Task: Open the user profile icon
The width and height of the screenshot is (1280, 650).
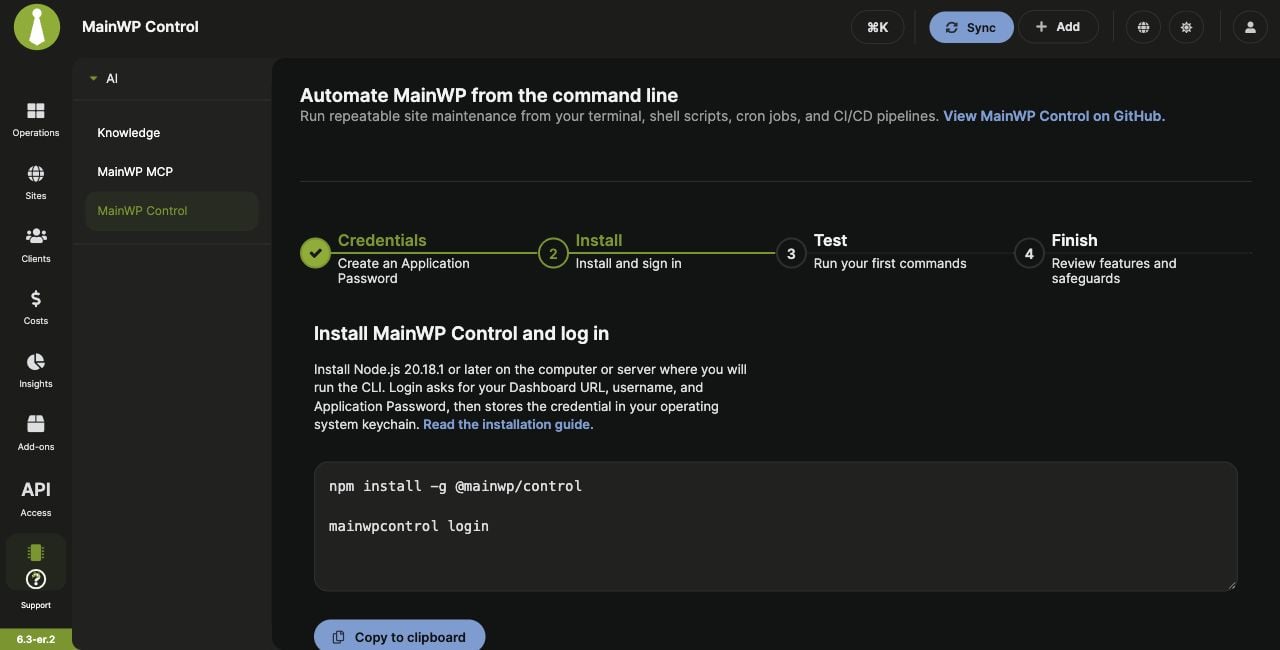Action: click(x=1250, y=27)
